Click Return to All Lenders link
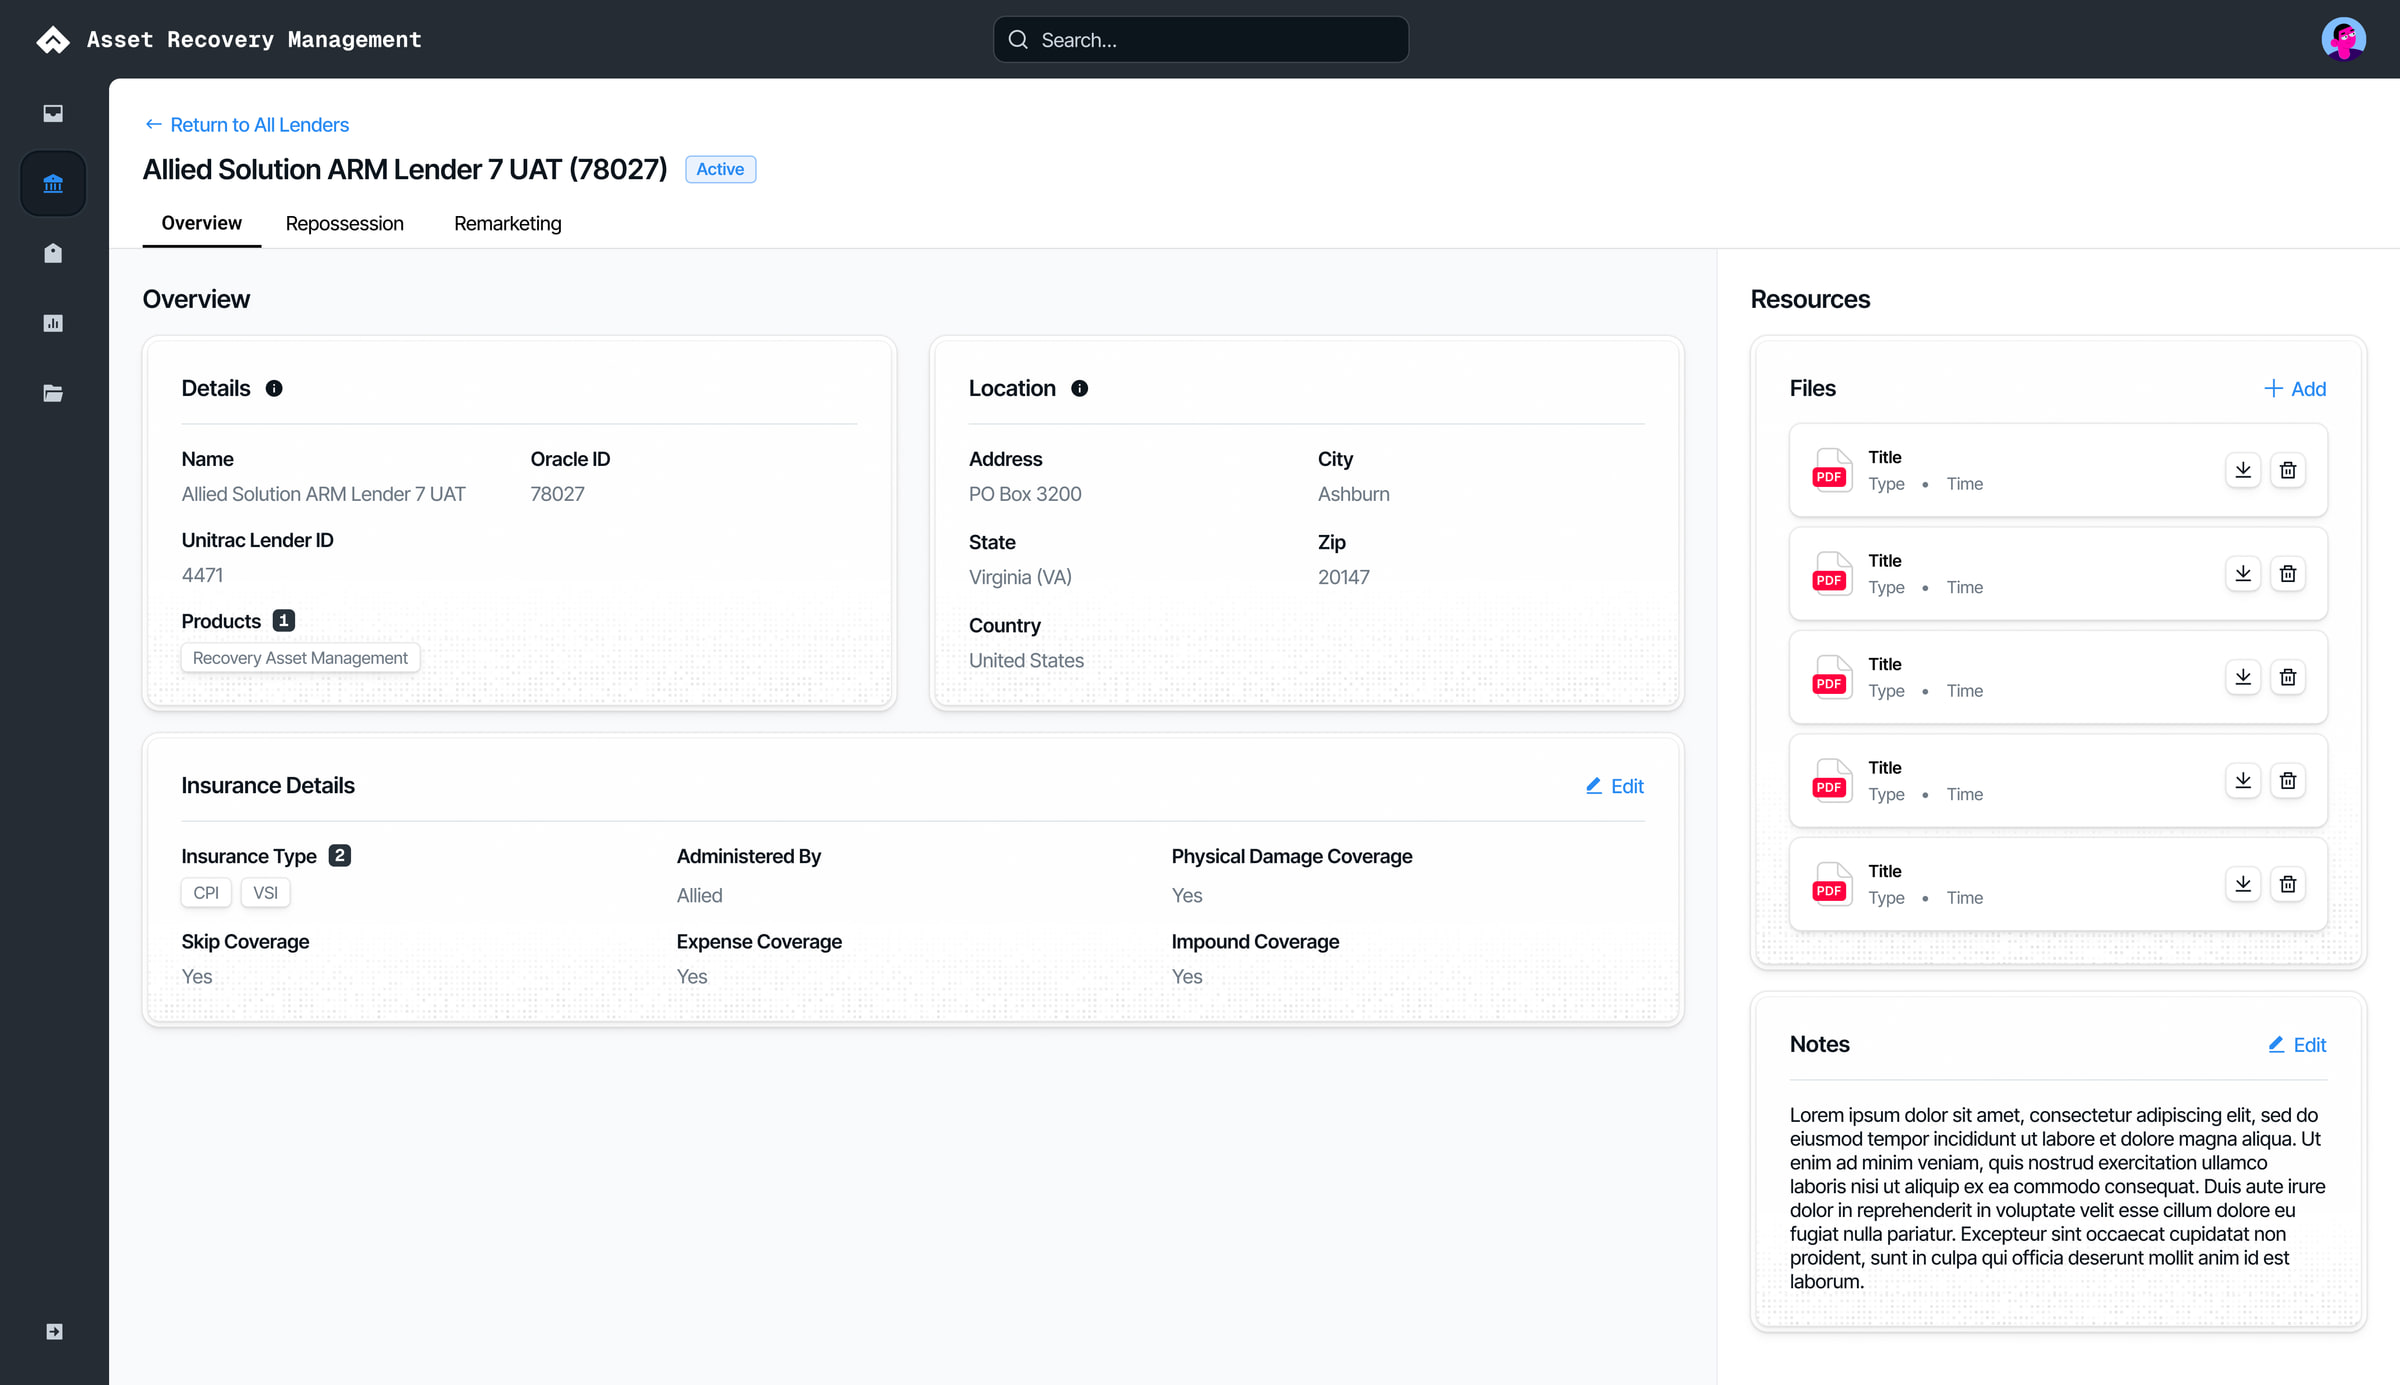The width and height of the screenshot is (2400, 1385). point(247,125)
